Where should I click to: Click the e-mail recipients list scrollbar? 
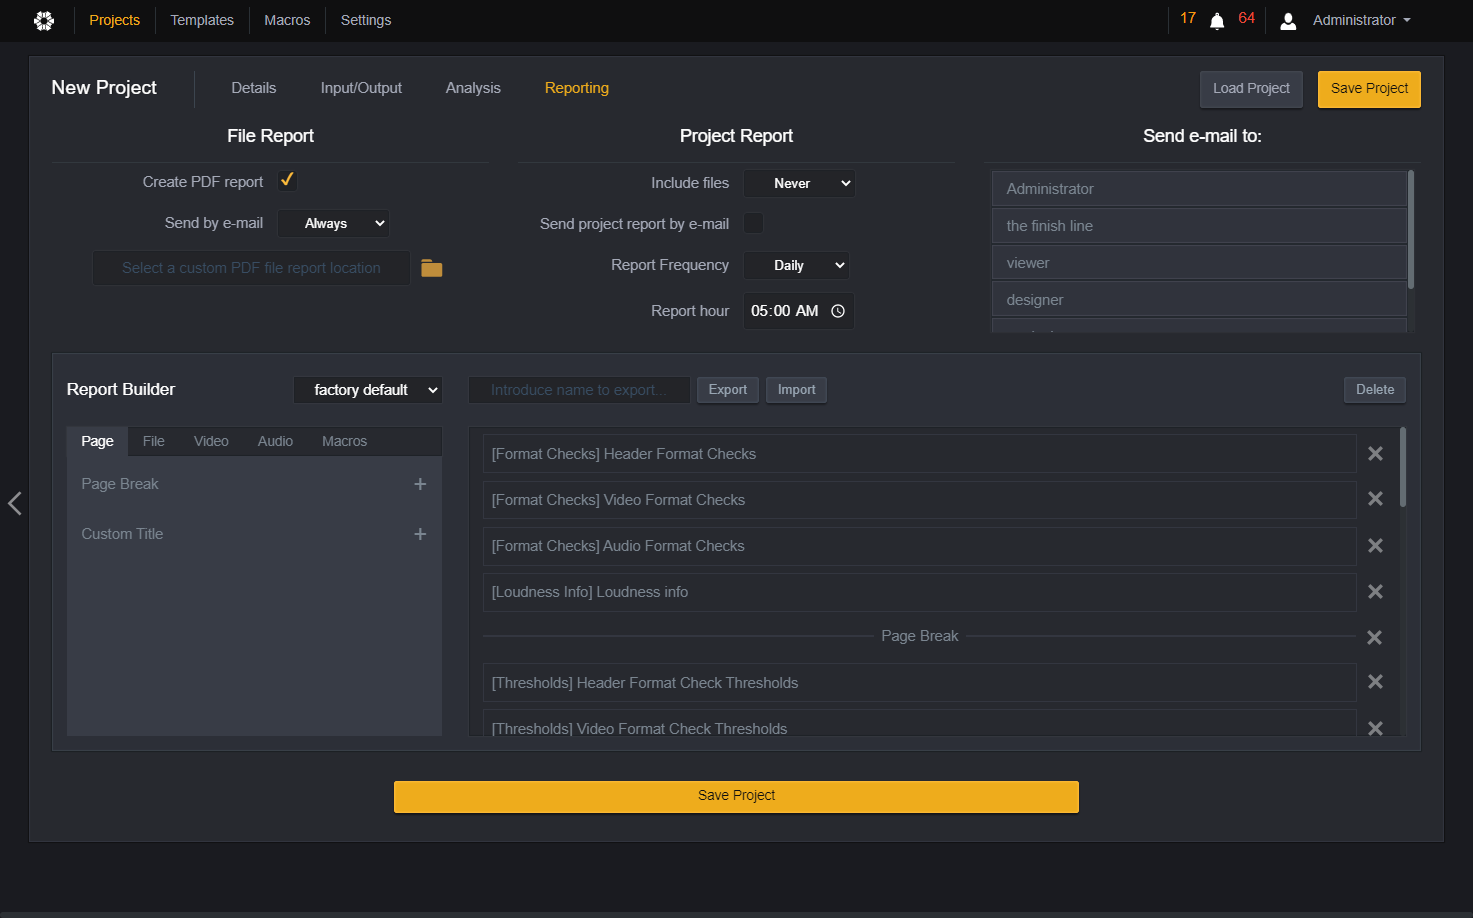(x=1411, y=229)
